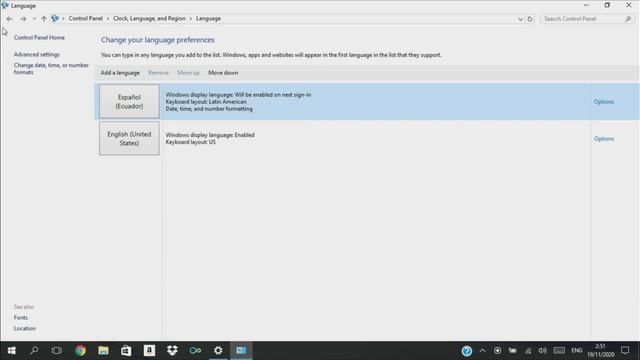Open Fonts under See also
Viewport: 640px width, 360px height.
click(21, 318)
